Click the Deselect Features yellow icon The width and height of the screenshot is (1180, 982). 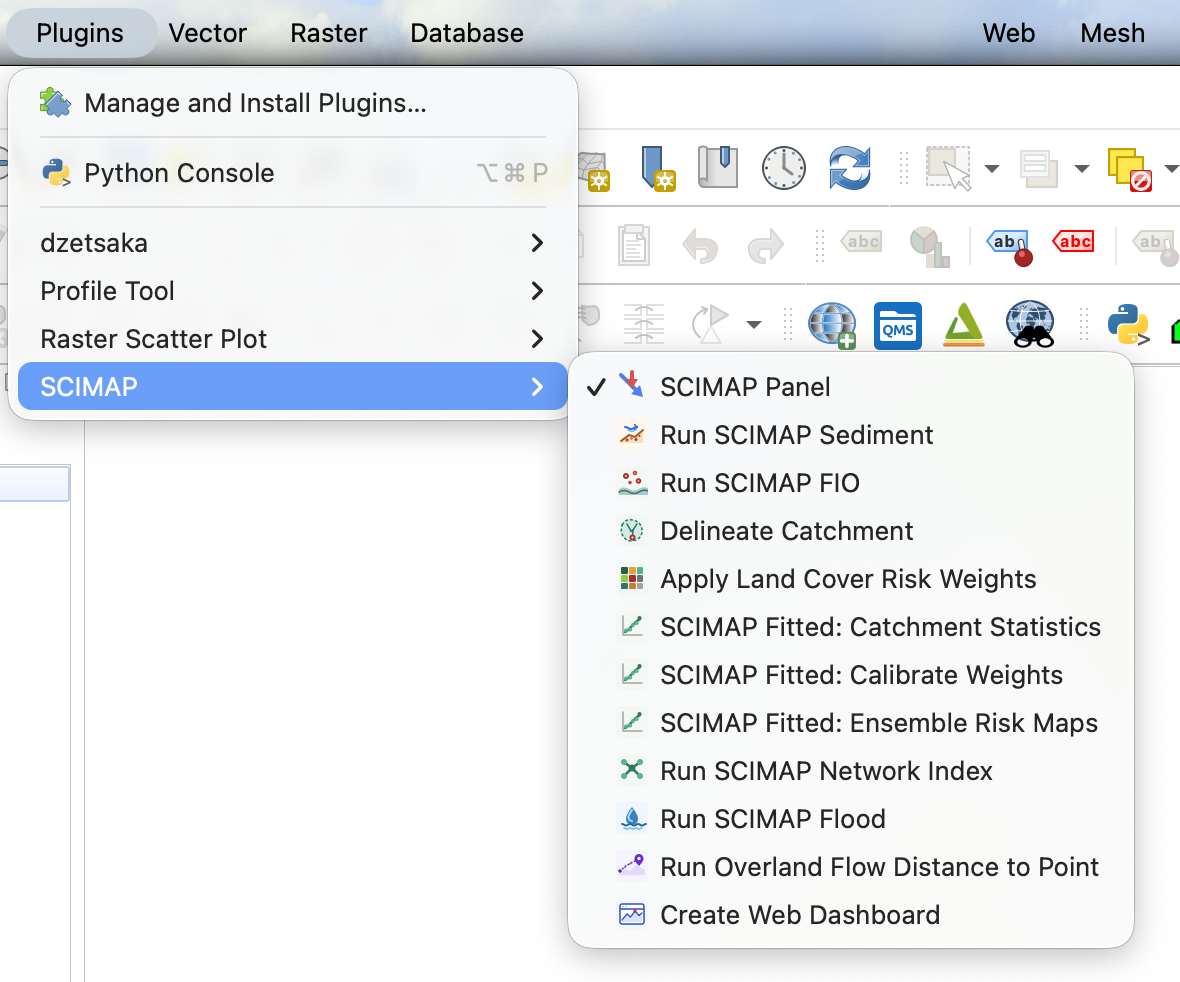click(1129, 169)
